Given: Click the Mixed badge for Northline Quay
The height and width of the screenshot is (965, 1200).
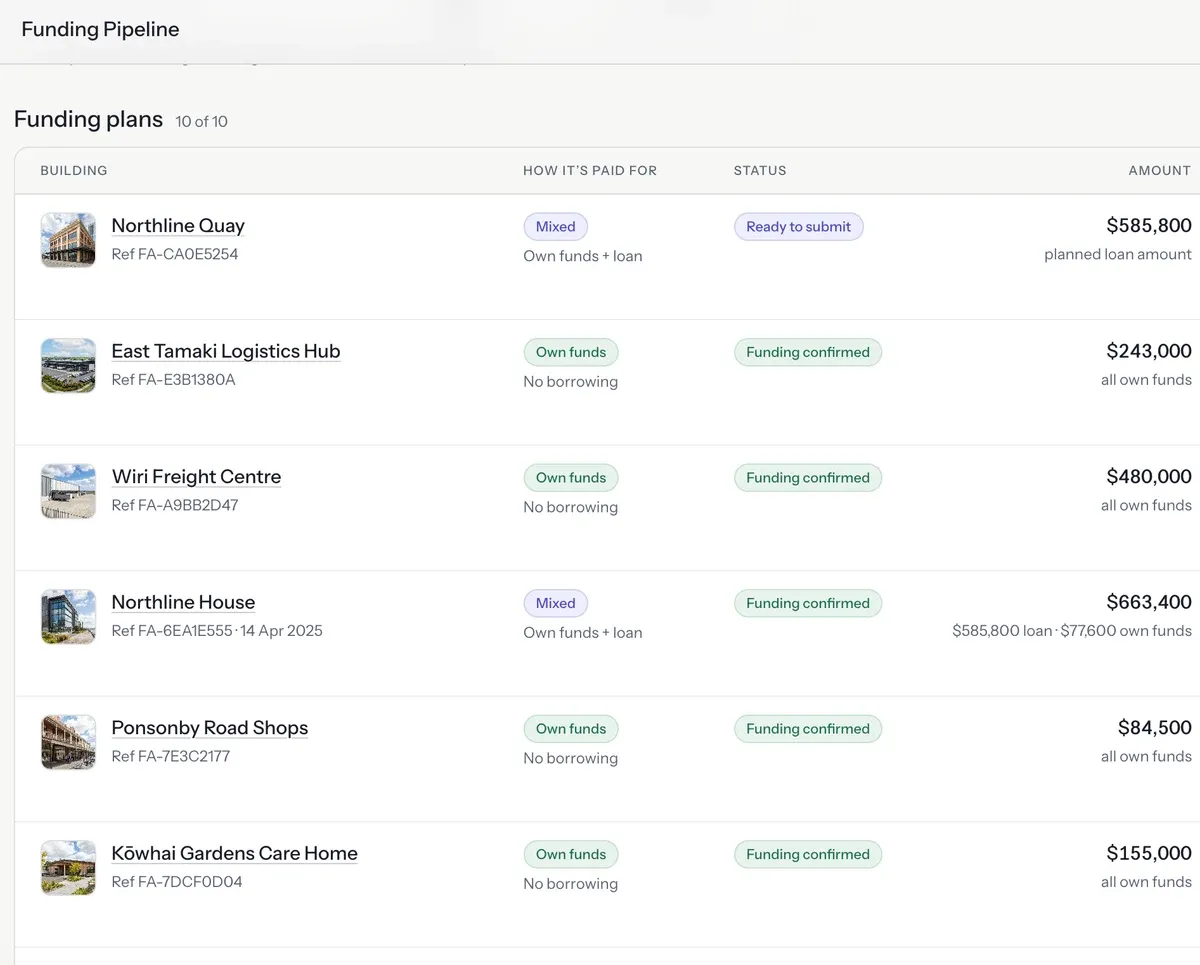Looking at the screenshot, I should (x=556, y=227).
